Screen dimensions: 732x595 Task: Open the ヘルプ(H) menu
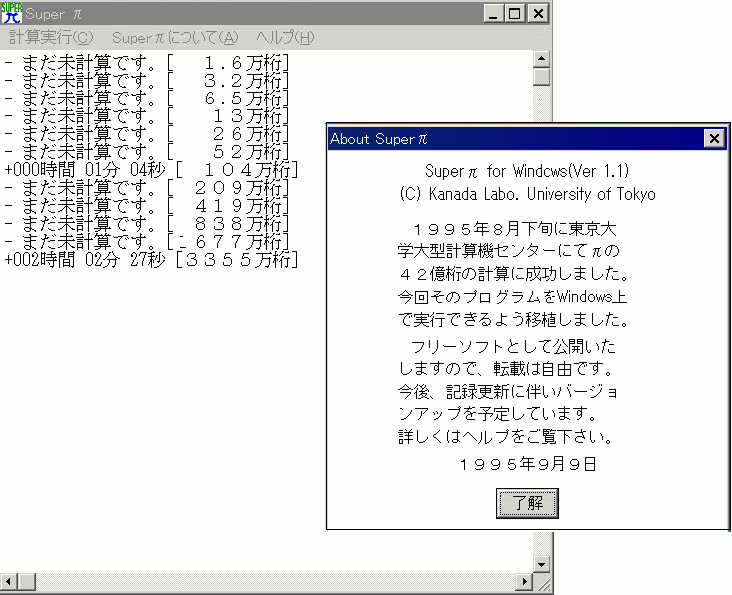tap(285, 37)
